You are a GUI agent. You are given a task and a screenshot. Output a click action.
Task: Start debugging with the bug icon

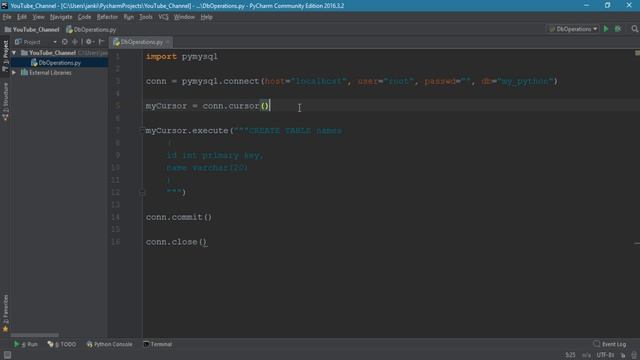click(618, 29)
